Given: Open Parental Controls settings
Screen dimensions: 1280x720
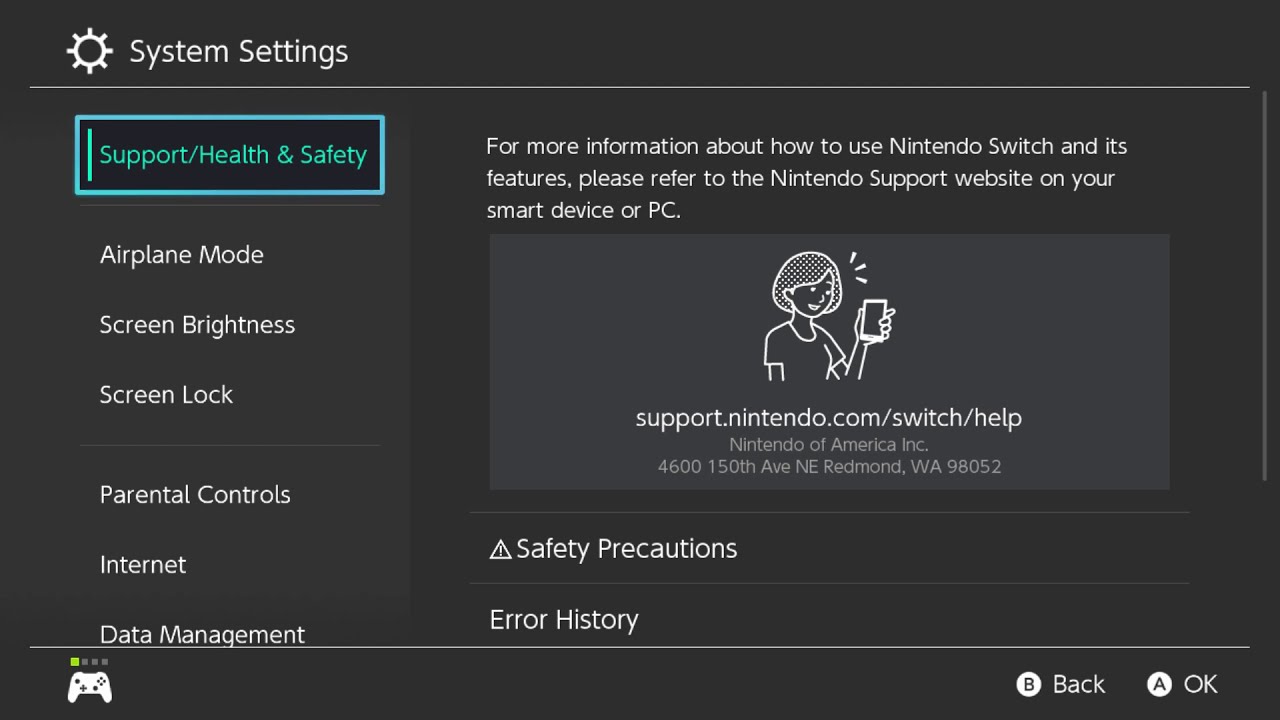Looking at the screenshot, I should click(230, 495).
